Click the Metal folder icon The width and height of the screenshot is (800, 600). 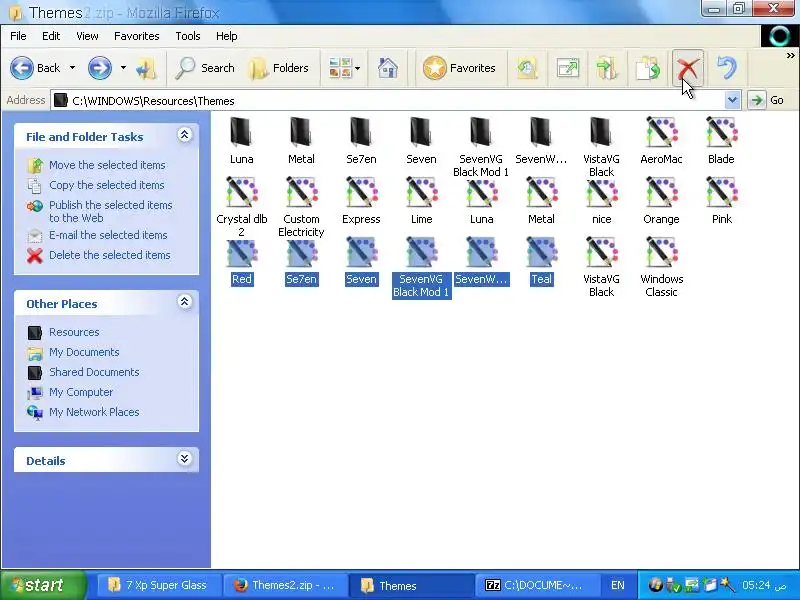point(301,133)
